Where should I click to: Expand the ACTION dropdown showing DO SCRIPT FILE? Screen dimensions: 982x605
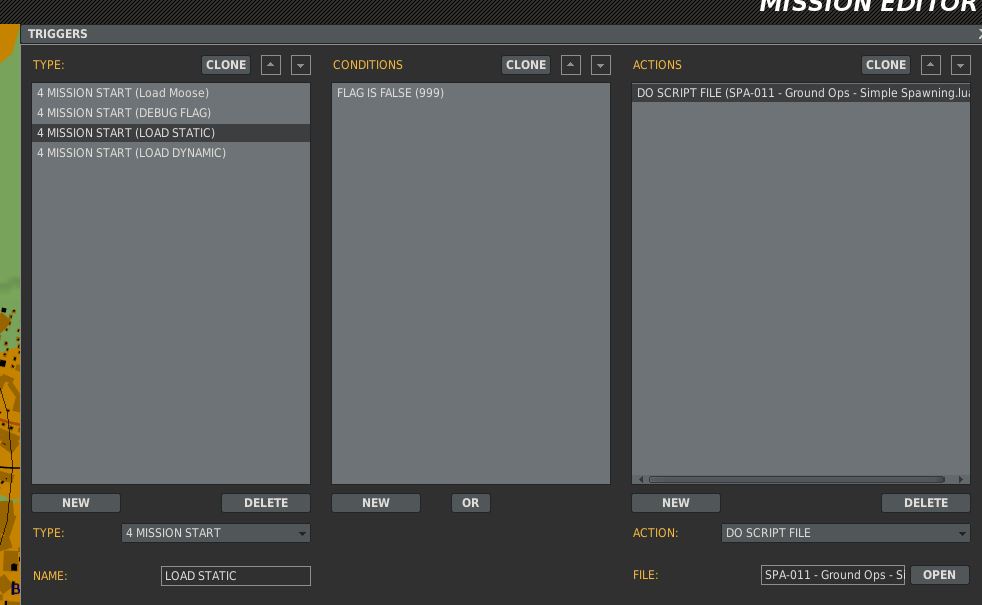click(x=846, y=533)
